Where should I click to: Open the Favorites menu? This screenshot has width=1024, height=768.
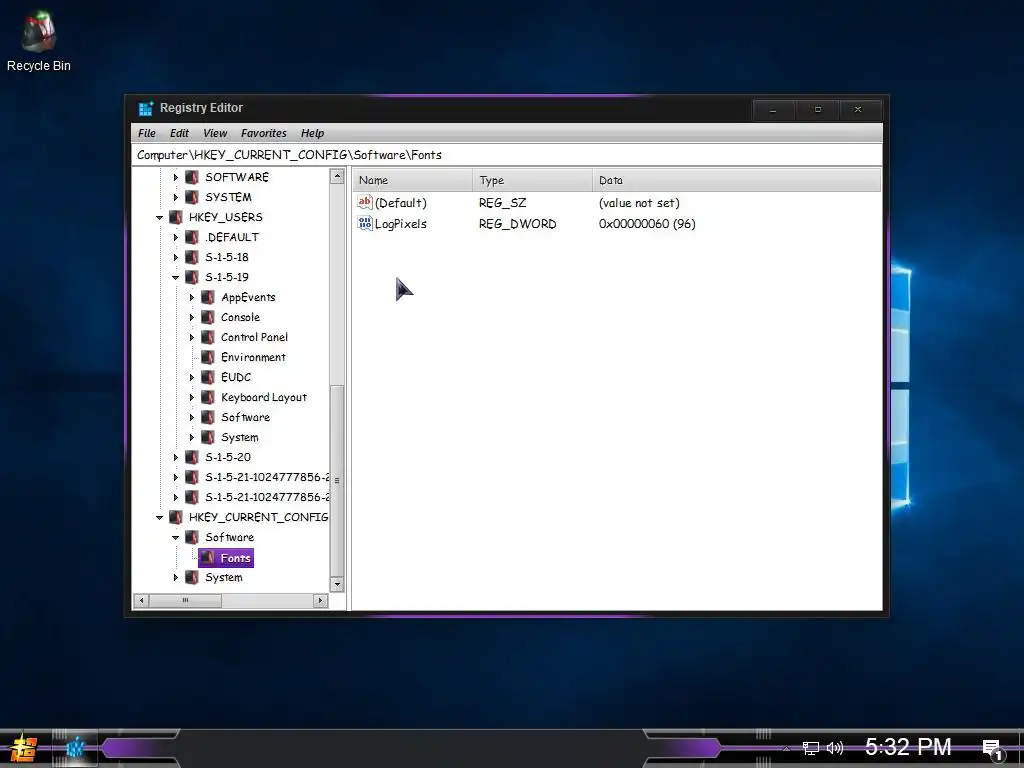click(264, 133)
